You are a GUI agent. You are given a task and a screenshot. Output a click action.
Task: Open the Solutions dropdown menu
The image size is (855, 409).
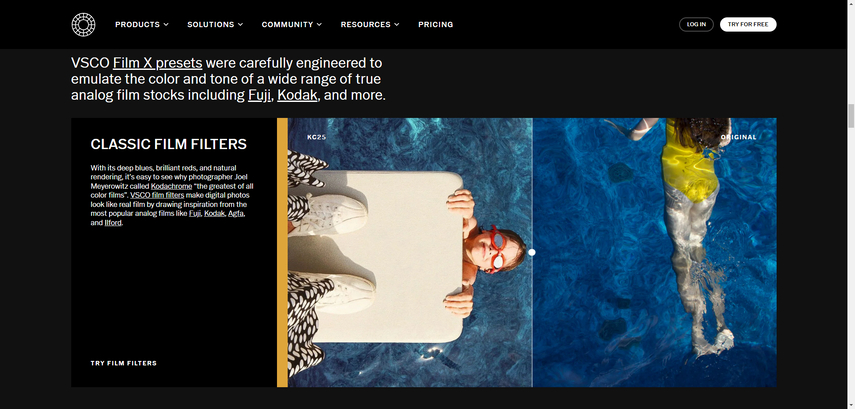click(x=215, y=25)
